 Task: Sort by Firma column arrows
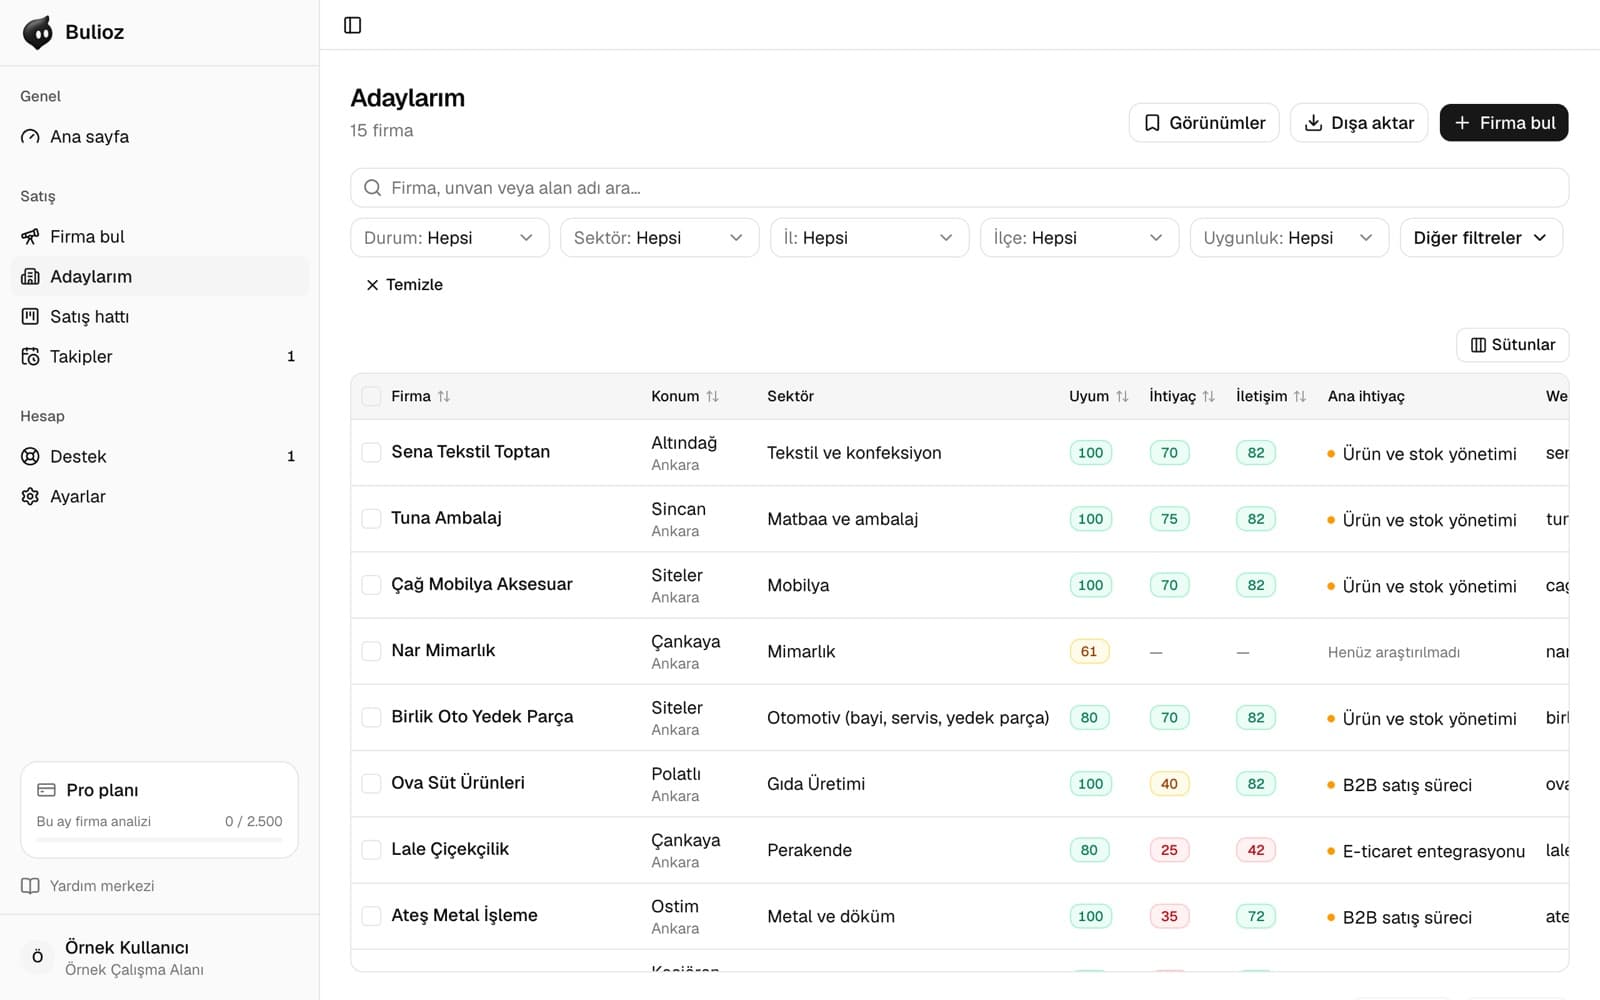pos(444,397)
